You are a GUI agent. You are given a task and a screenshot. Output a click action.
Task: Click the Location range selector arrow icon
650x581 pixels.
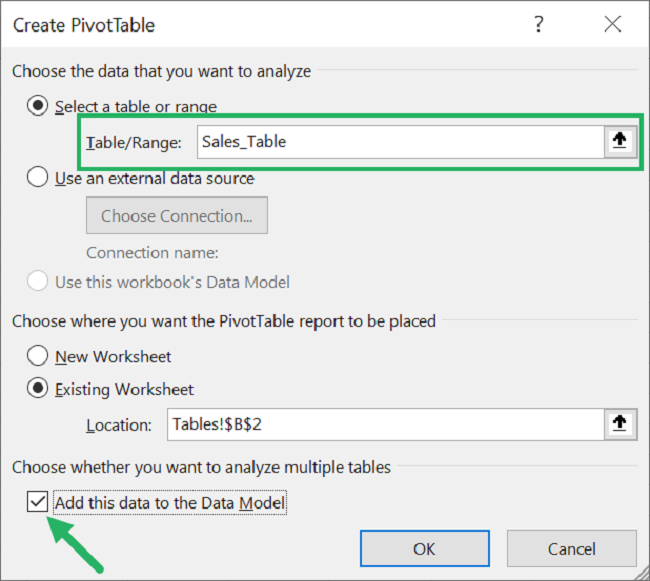(620, 424)
